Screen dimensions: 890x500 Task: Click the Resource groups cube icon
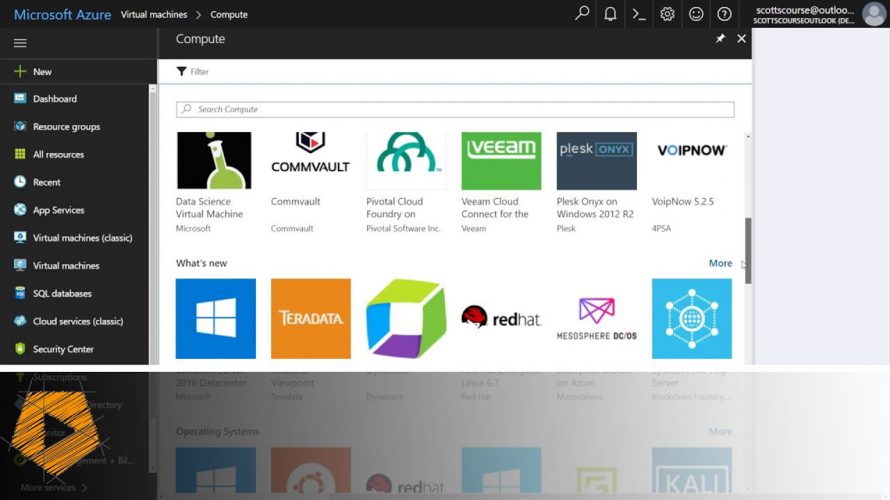(20, 126)
